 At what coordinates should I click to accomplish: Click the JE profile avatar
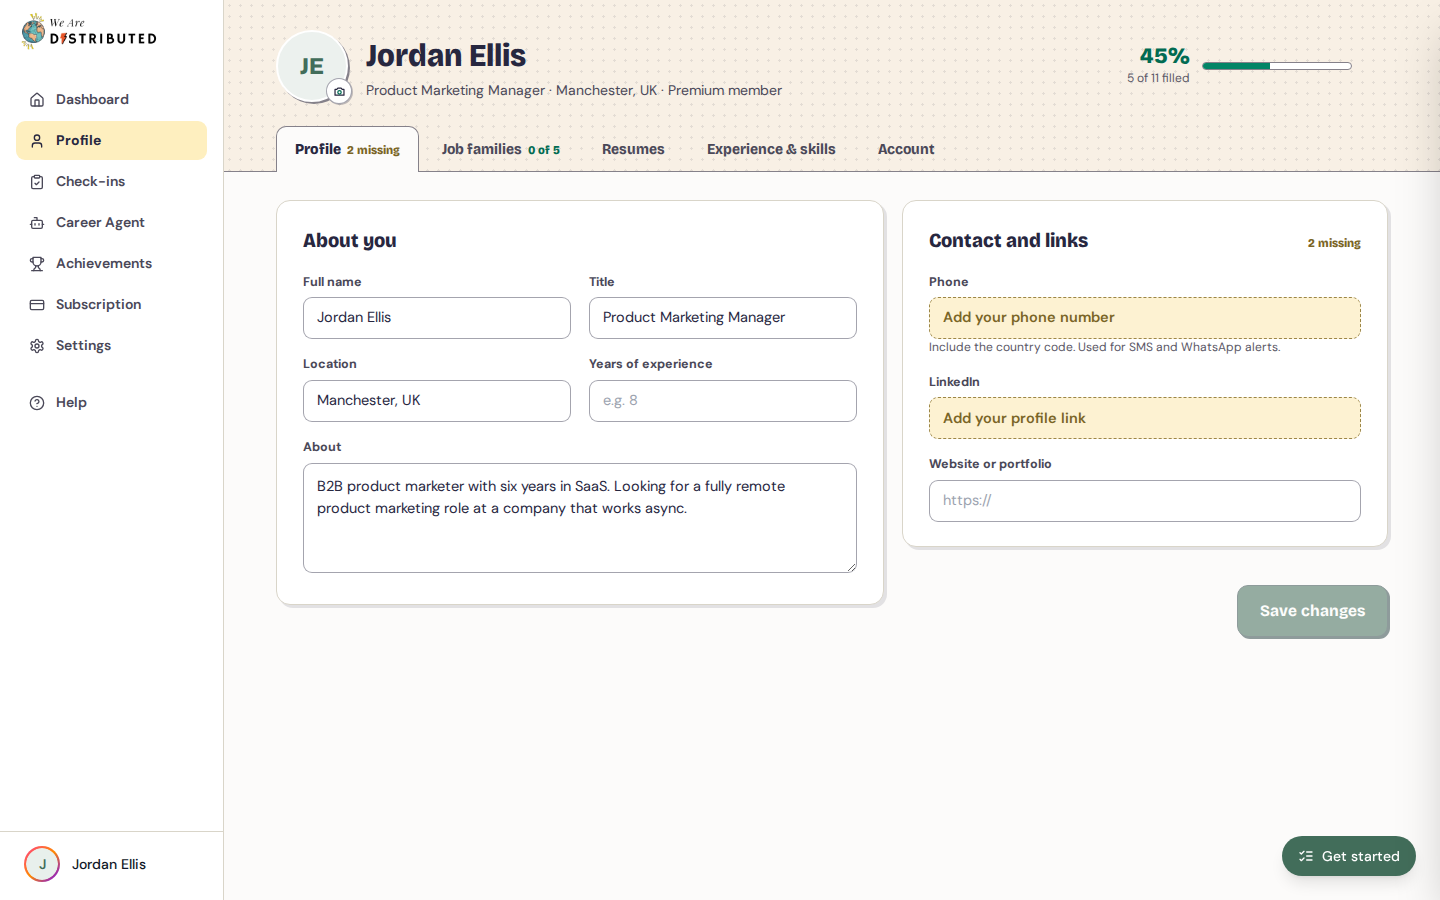point(312,67)
